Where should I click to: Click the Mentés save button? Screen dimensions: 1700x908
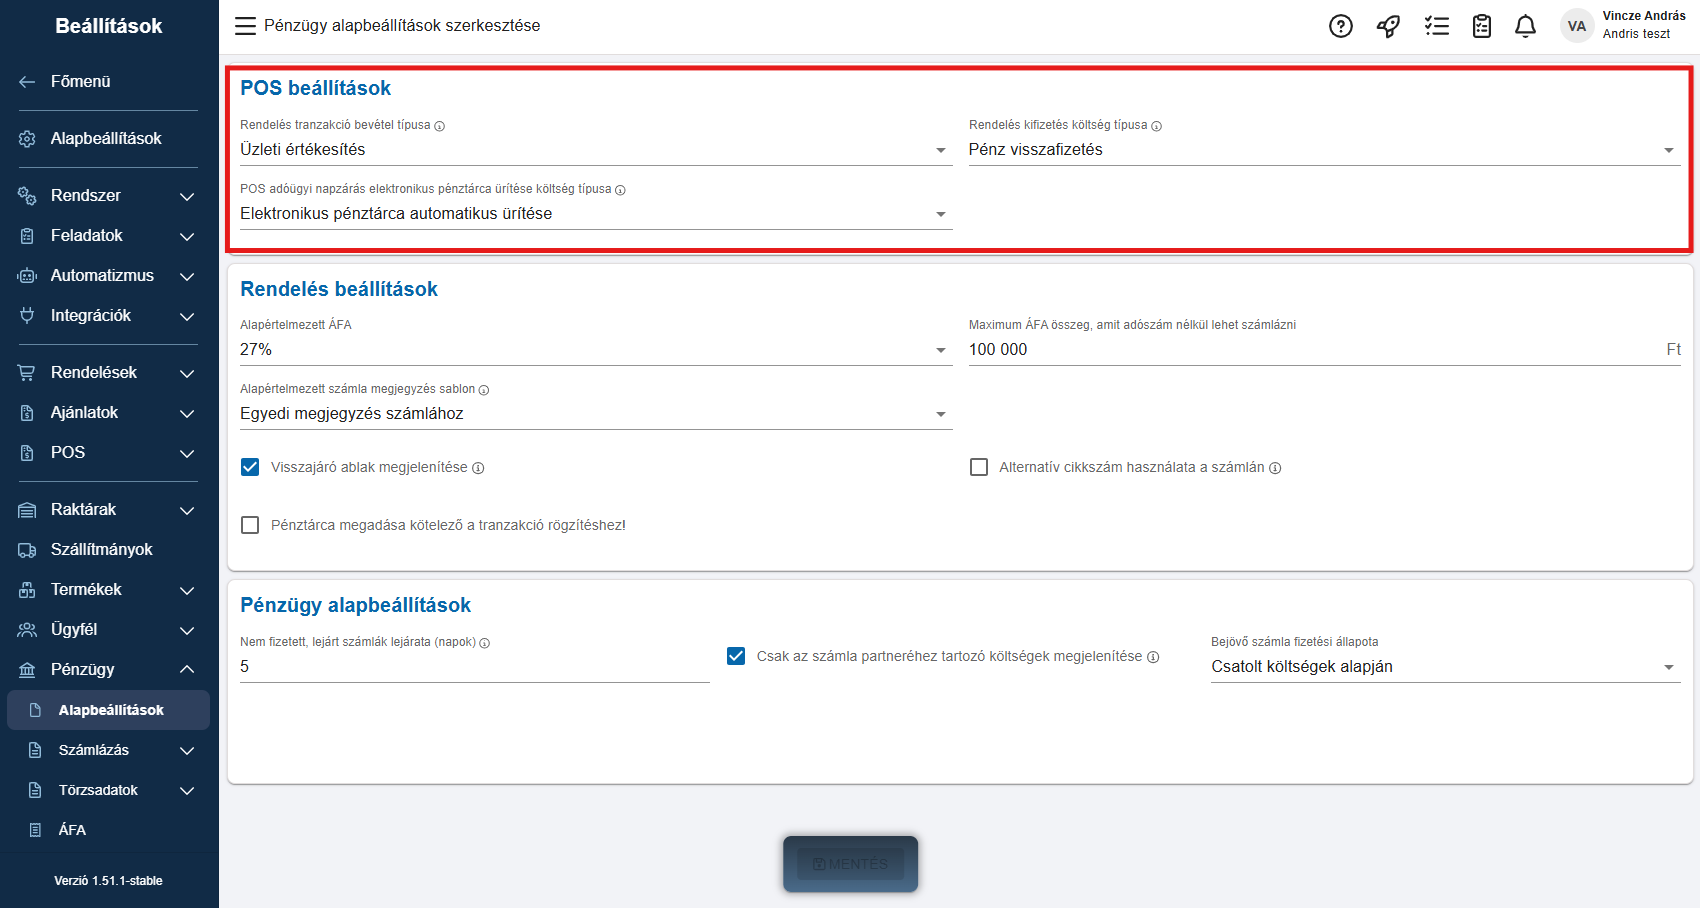(850, 864)
